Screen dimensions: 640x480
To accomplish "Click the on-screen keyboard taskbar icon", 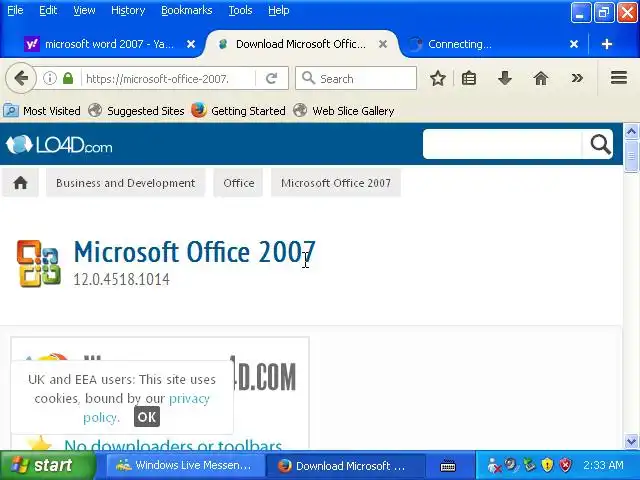I will pyautogui.click(x=448, y=465).
